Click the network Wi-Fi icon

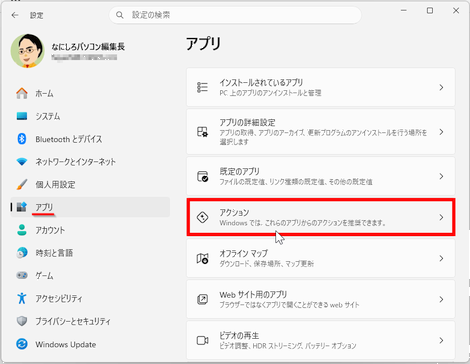point(22,162)
